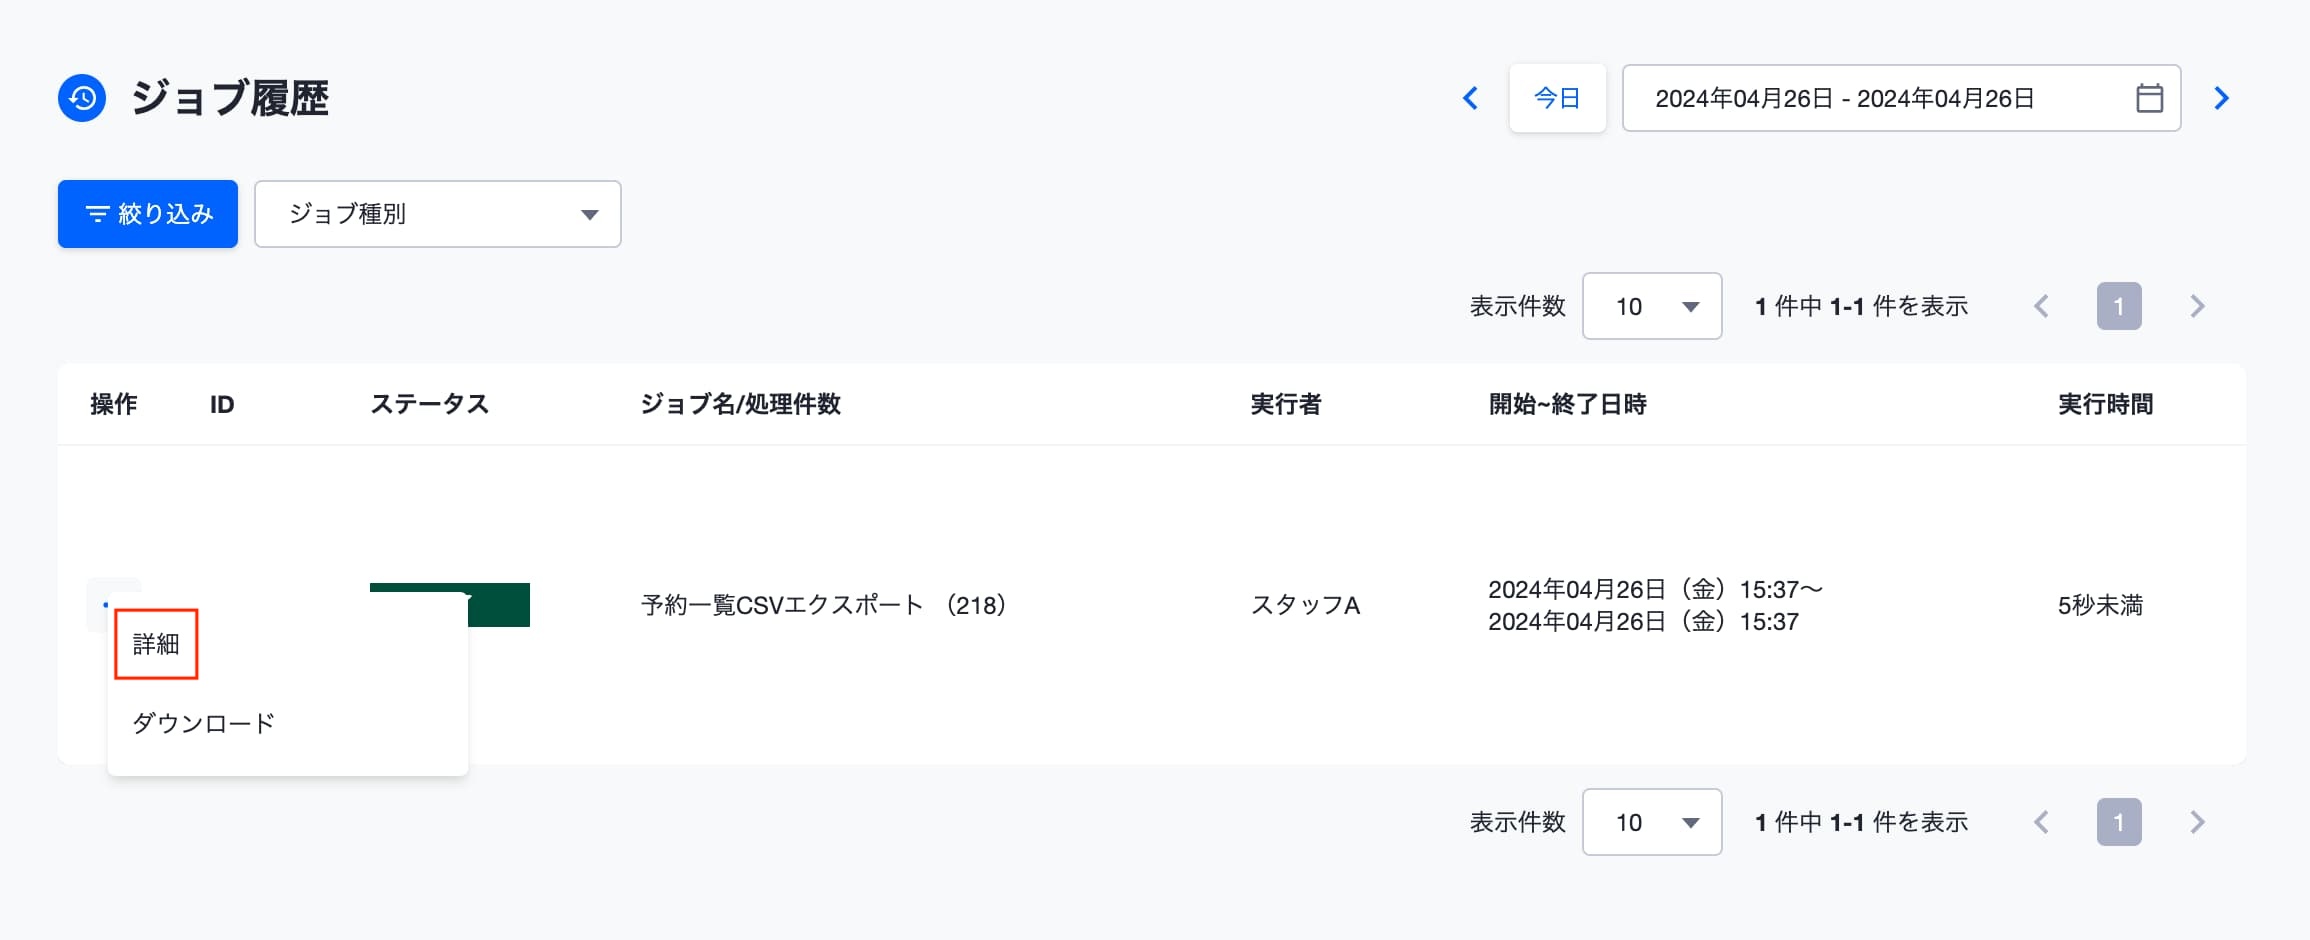Click the date range input field

coord(1901,98)
